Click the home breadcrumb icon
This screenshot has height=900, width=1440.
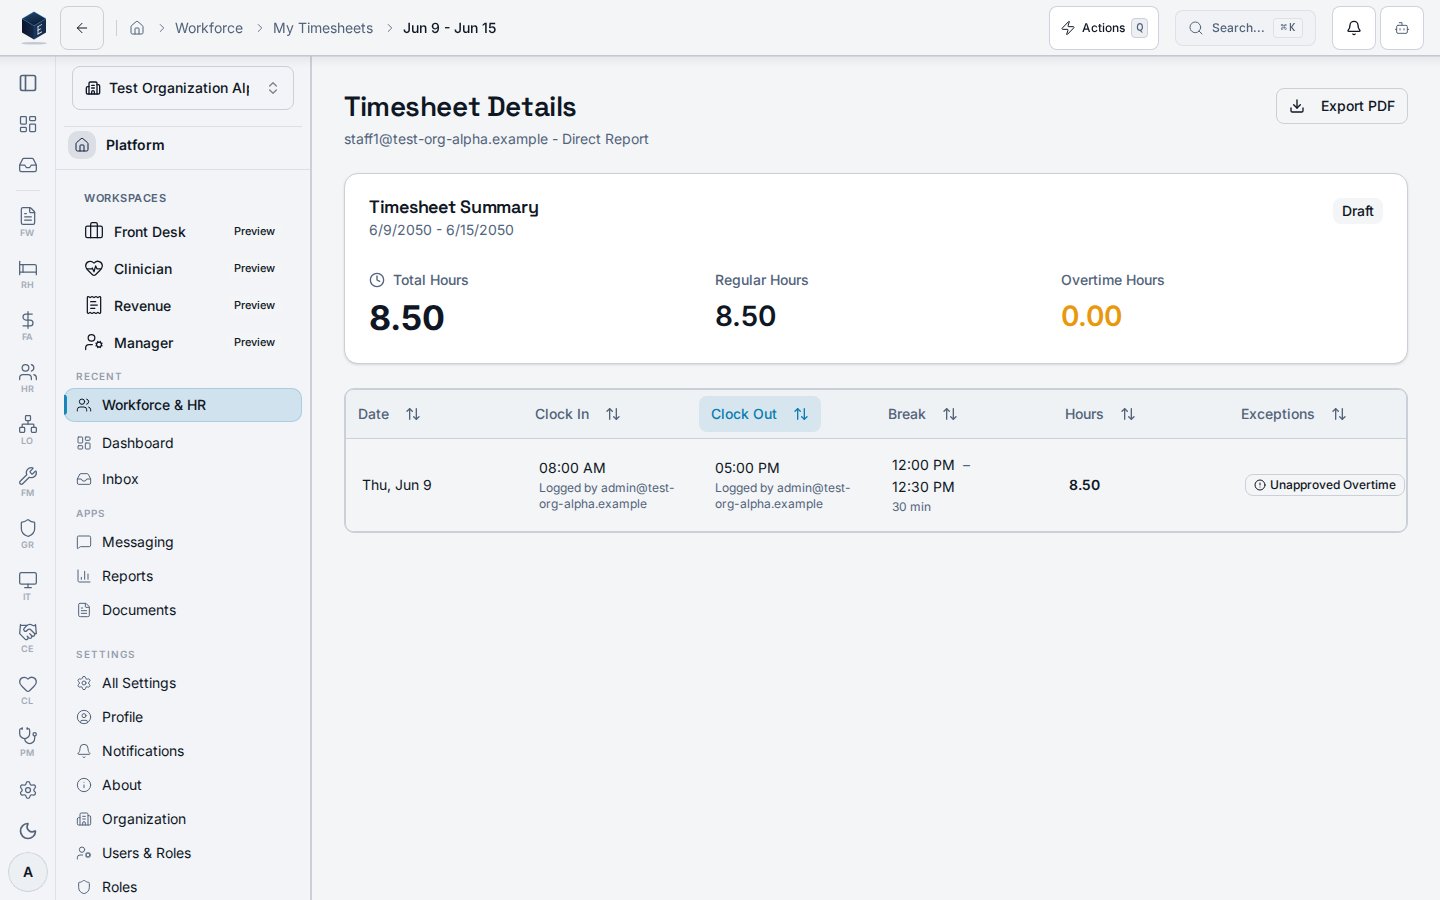137,28
